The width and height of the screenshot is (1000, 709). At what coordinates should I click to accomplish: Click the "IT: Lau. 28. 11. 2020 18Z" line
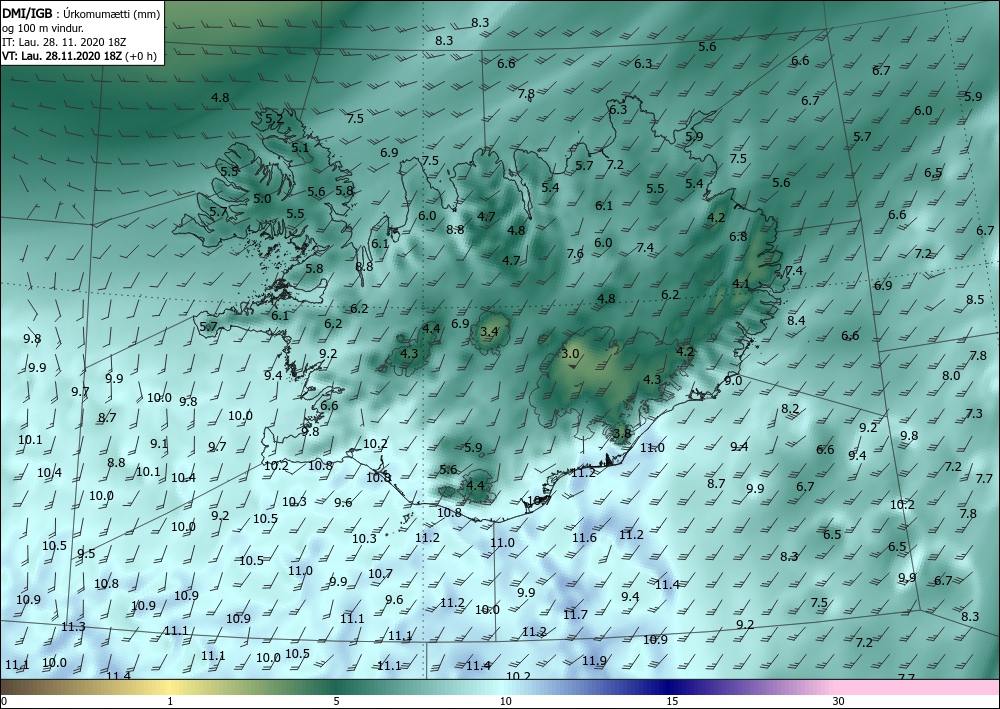coord(64,42)
